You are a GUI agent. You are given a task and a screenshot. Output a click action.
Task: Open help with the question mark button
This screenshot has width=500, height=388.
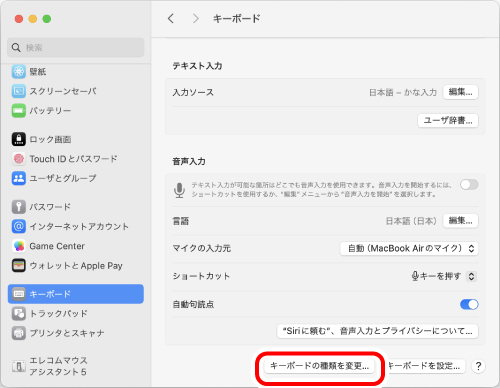478,366
